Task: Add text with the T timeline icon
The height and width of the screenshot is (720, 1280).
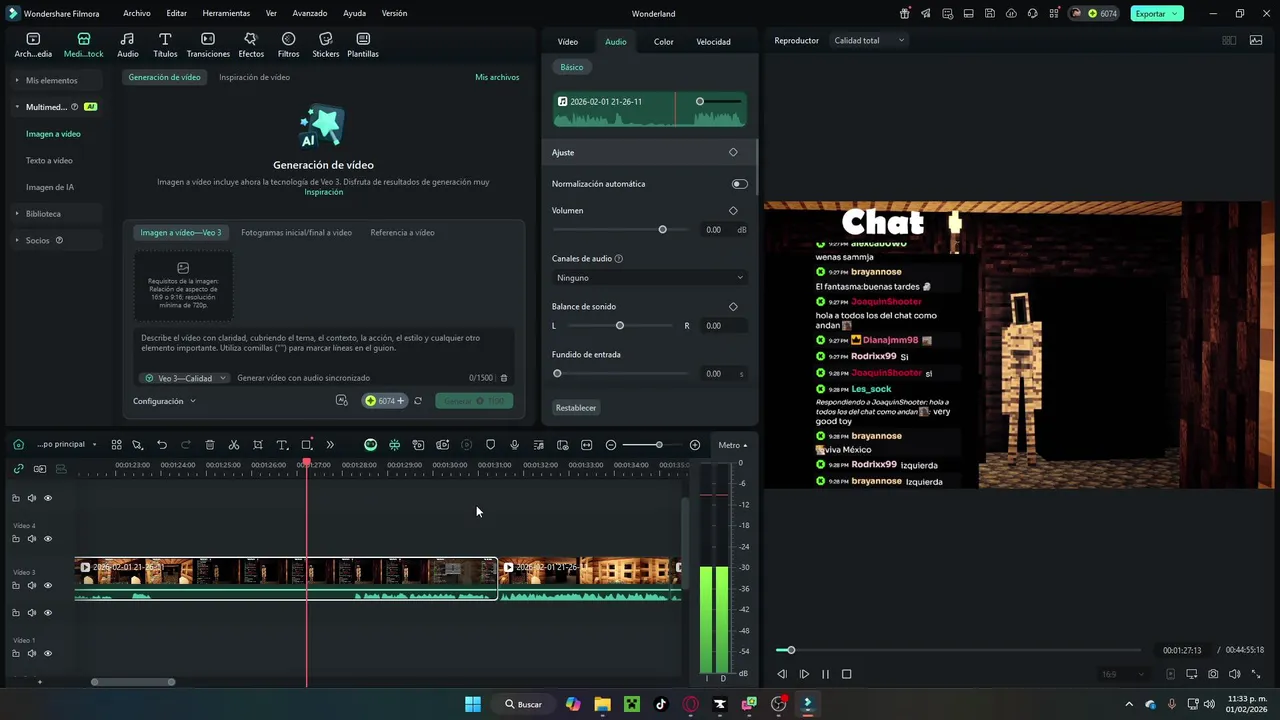Action: pyautogui.click(x=282, y=445)
